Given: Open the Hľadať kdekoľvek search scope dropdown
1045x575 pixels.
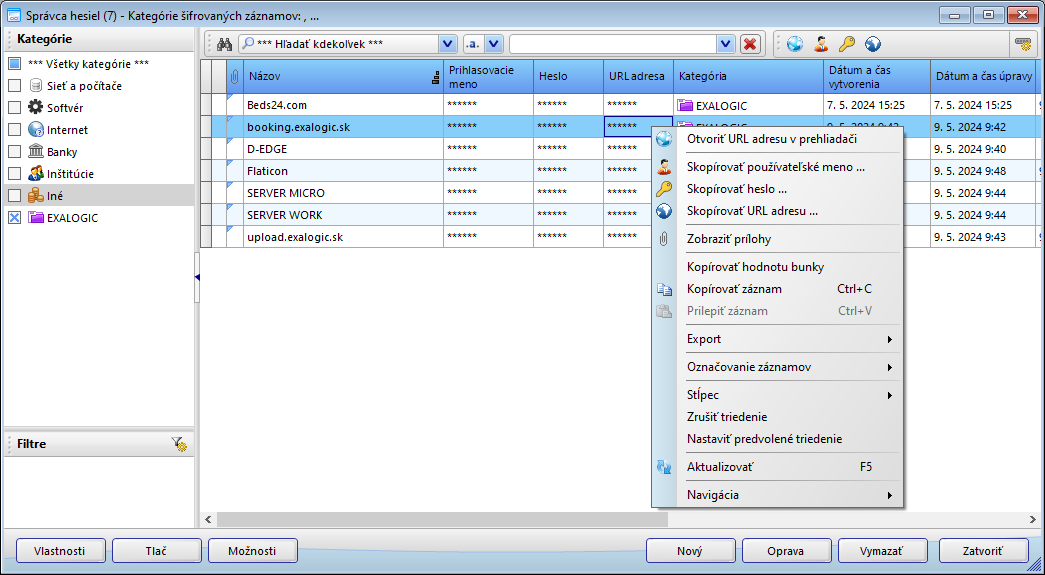Looking at the screenshot, I should click(x=447, y=45).
